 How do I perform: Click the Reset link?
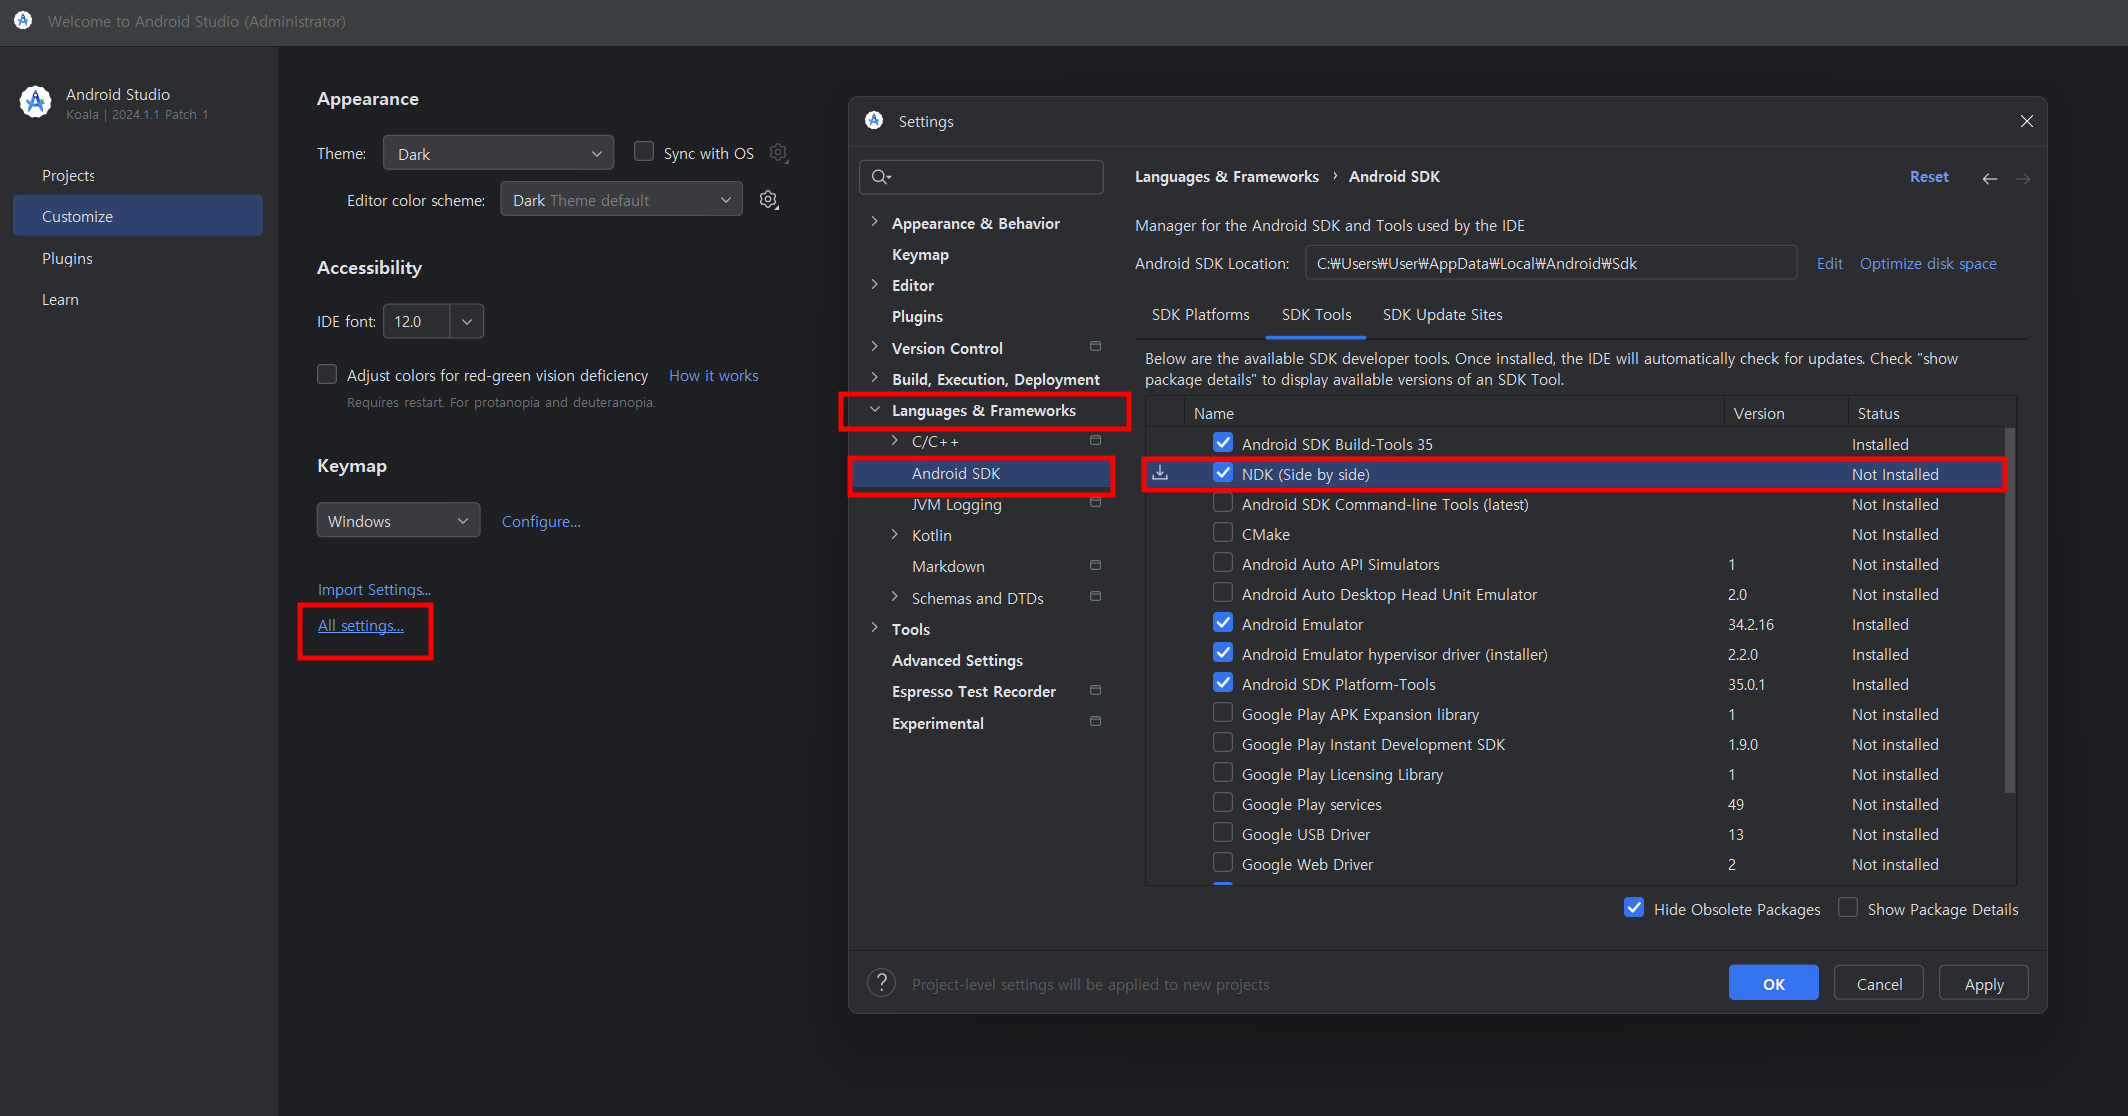pos(1929,176)
